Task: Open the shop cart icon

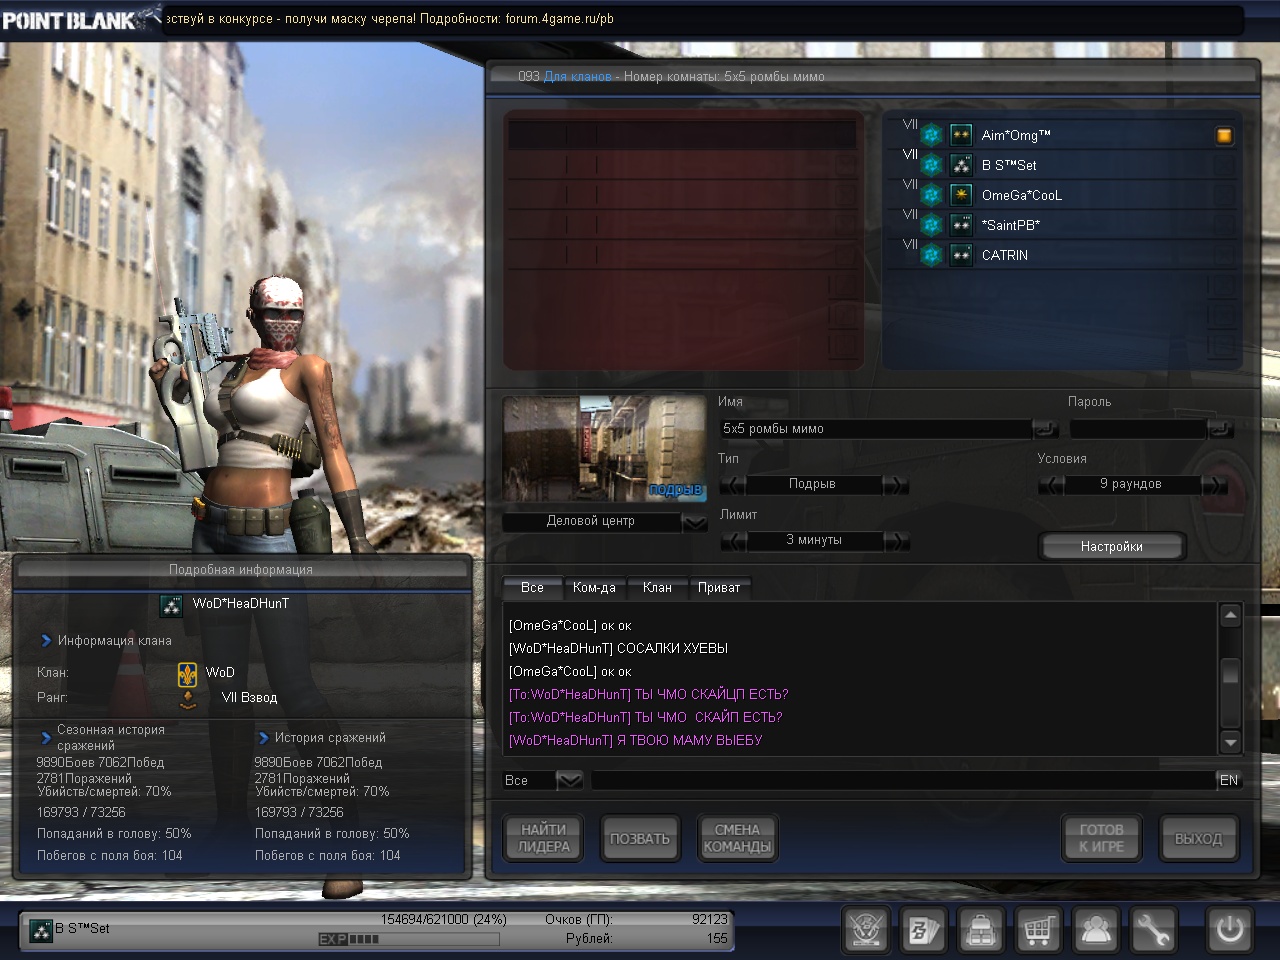Action: pos(1038,930)
